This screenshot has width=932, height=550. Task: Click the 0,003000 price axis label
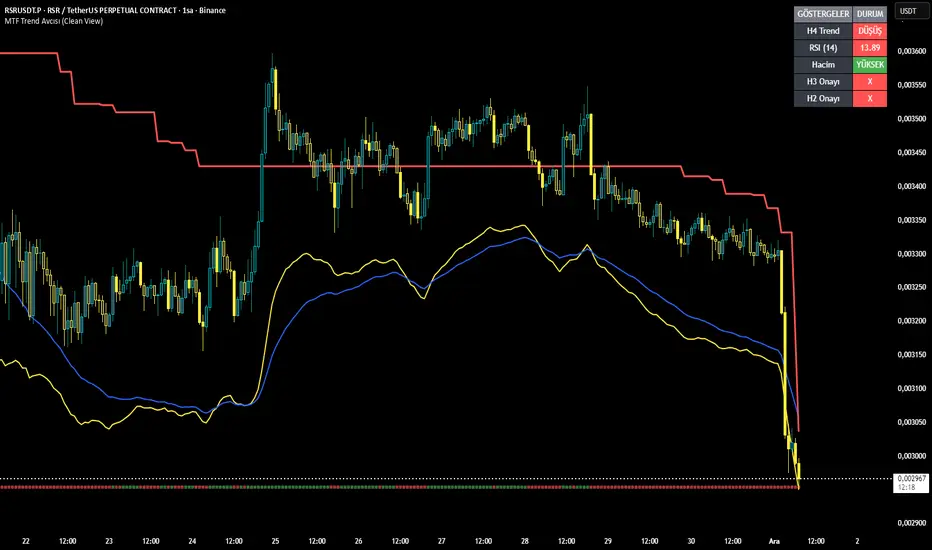pyautogui.click(x=911, y=455)
